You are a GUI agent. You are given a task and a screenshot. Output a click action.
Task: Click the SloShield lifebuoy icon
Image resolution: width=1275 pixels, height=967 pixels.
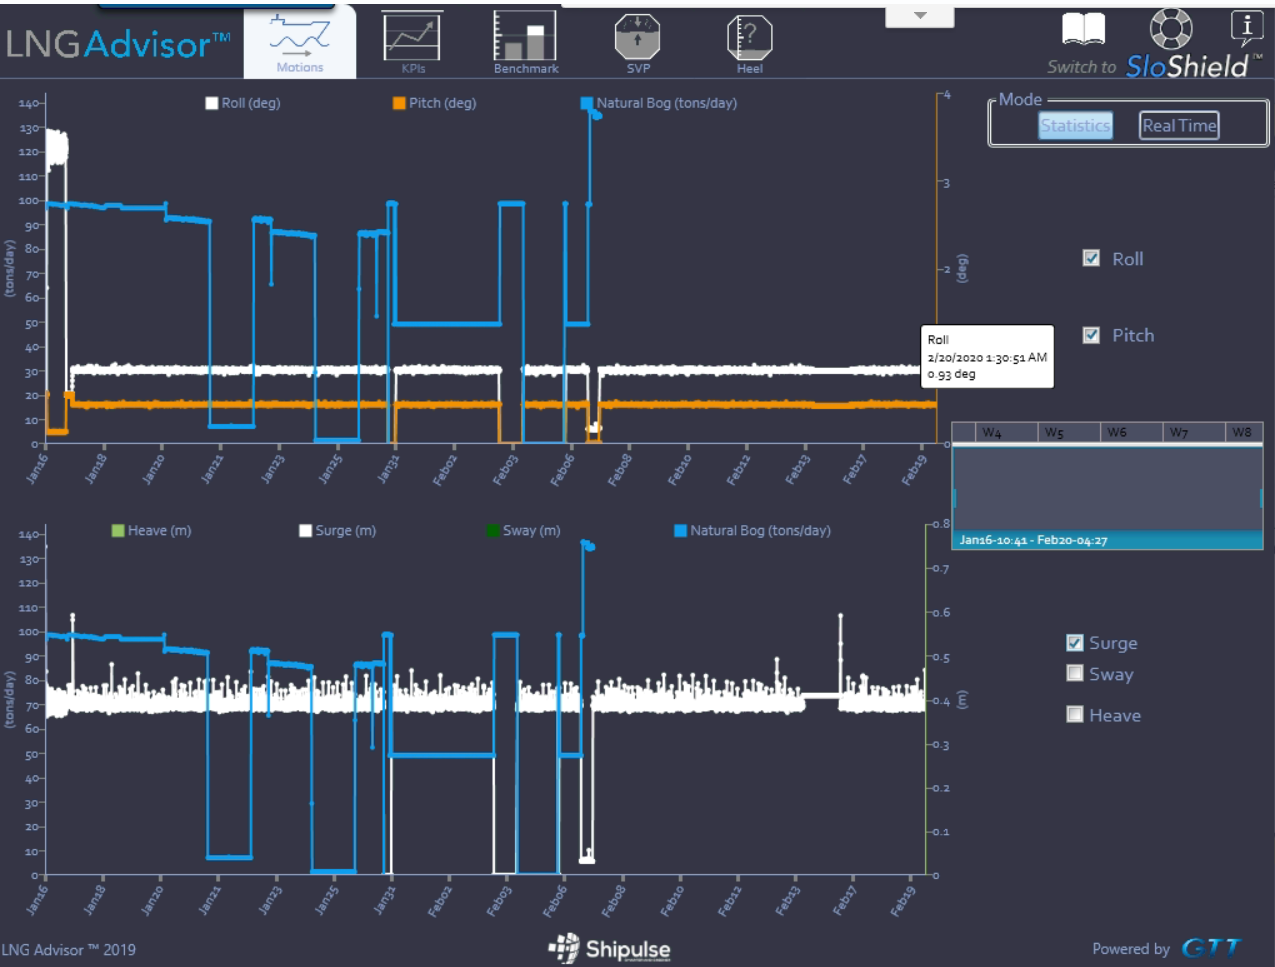coord(1171,28)
